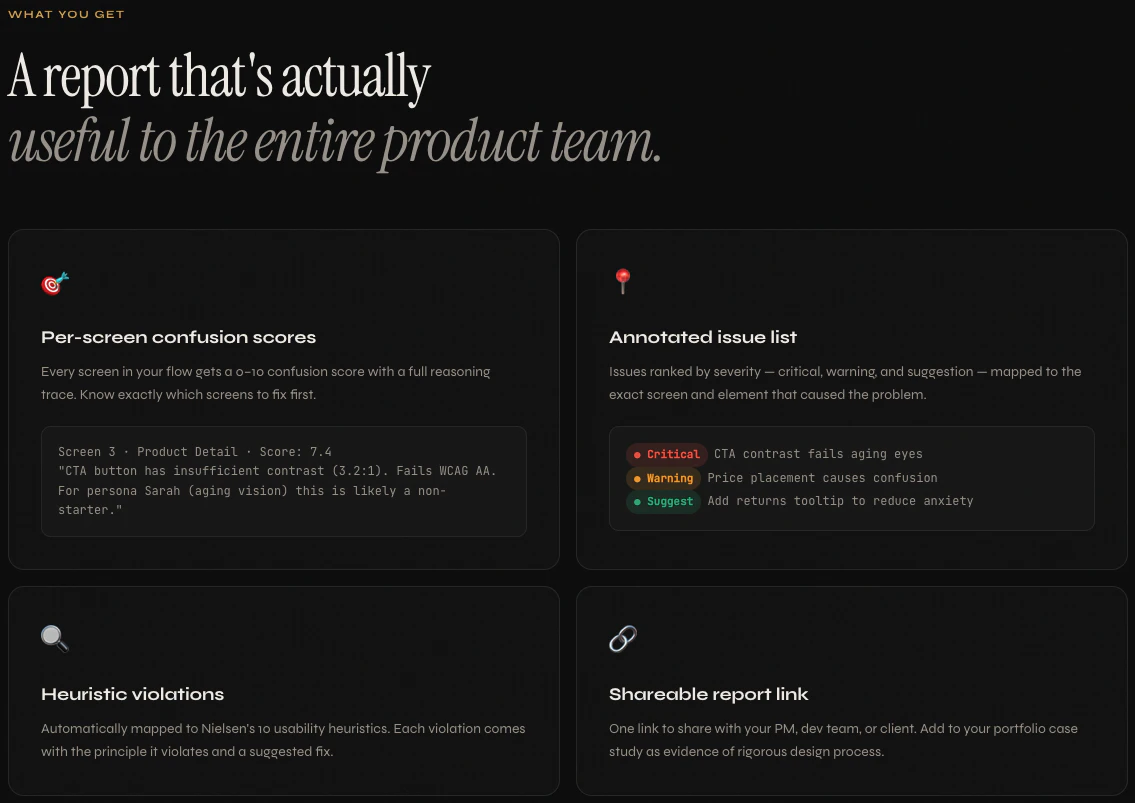Select the Suggest severity badge
Image resolution: width=1135 pixels, height=803 pixels.
pyautogui.click(x=663, y=501)
